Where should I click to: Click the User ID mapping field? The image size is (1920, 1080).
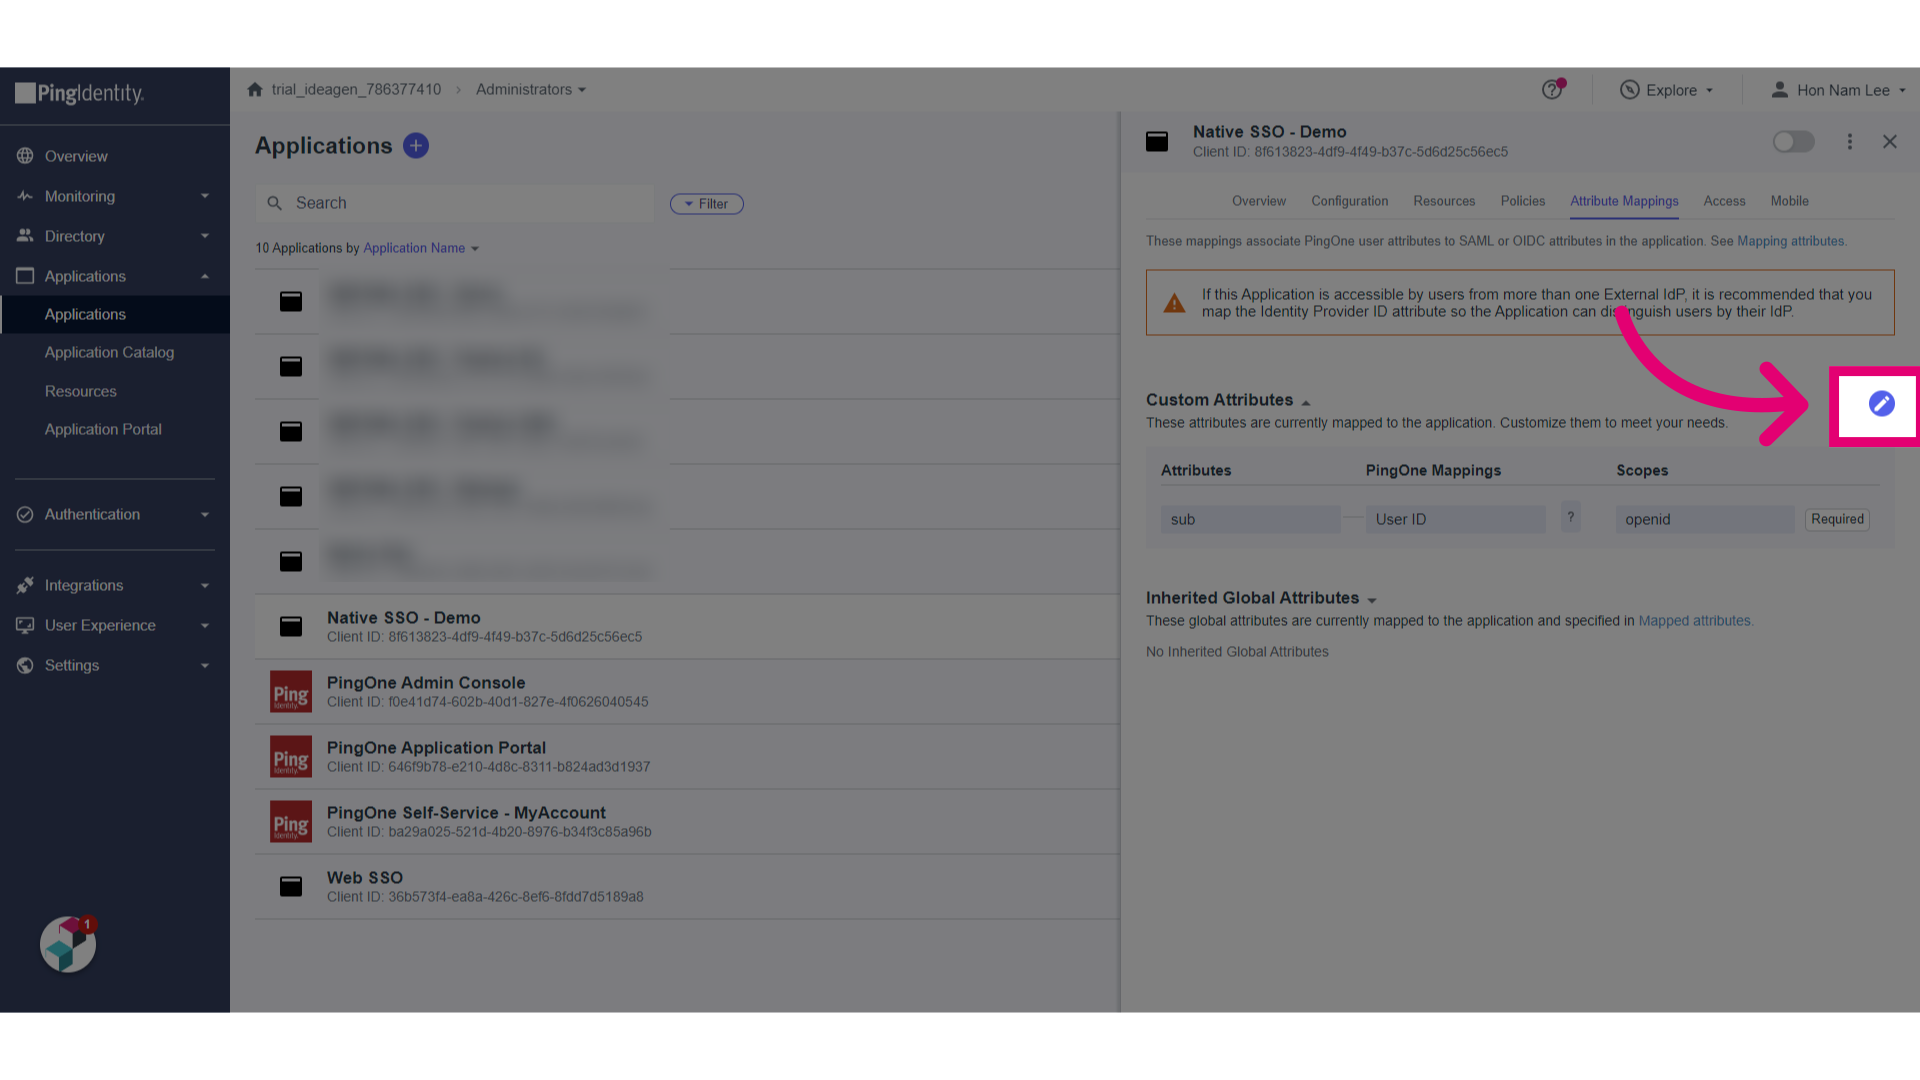click(x=1455, y=519)
